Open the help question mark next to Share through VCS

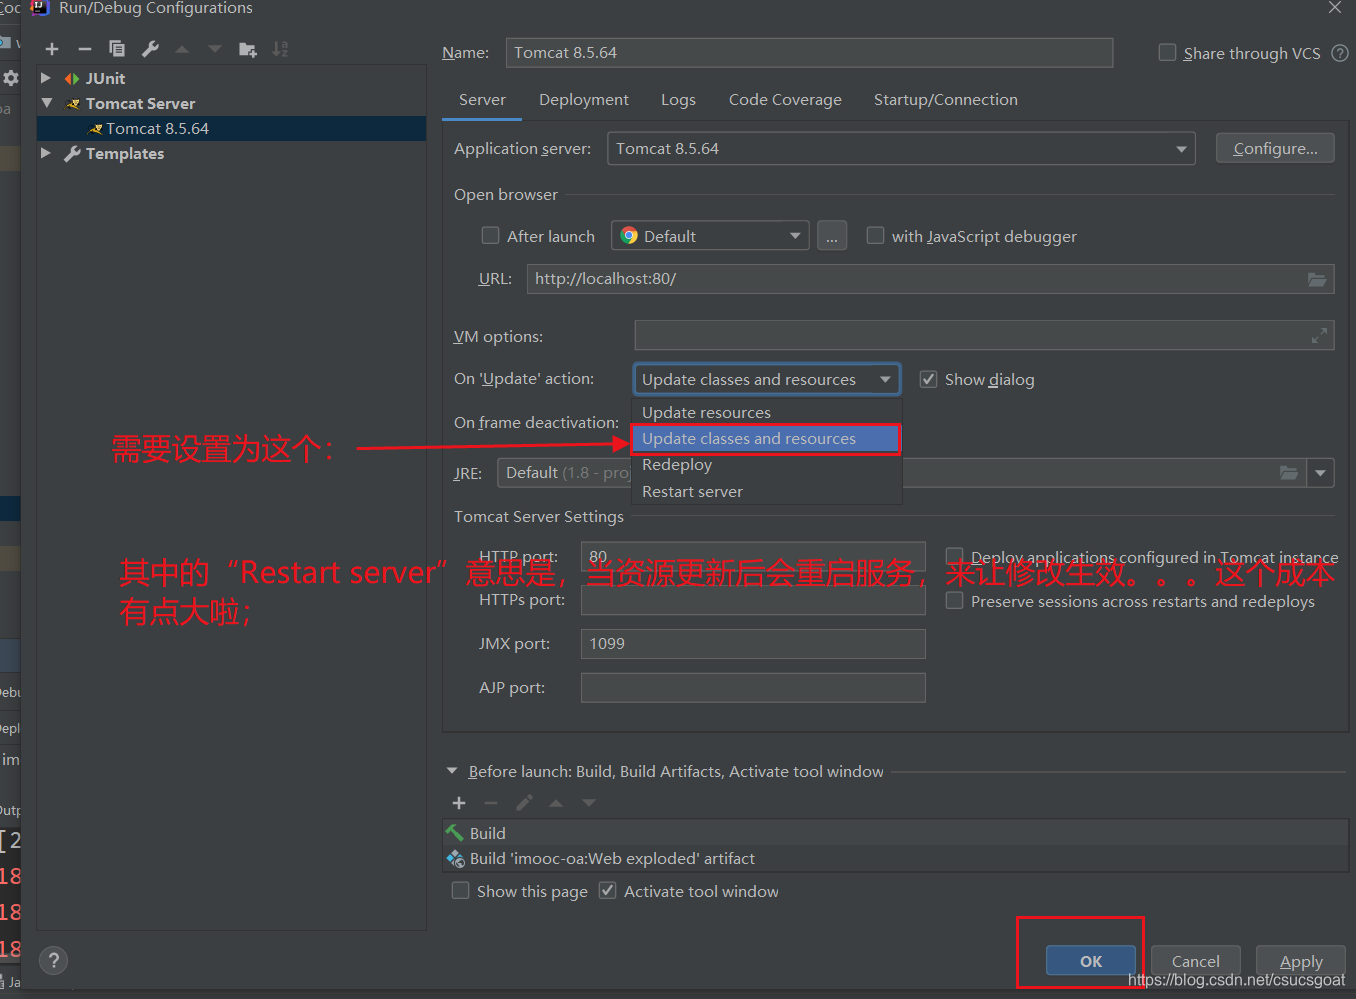(1340, 53)
